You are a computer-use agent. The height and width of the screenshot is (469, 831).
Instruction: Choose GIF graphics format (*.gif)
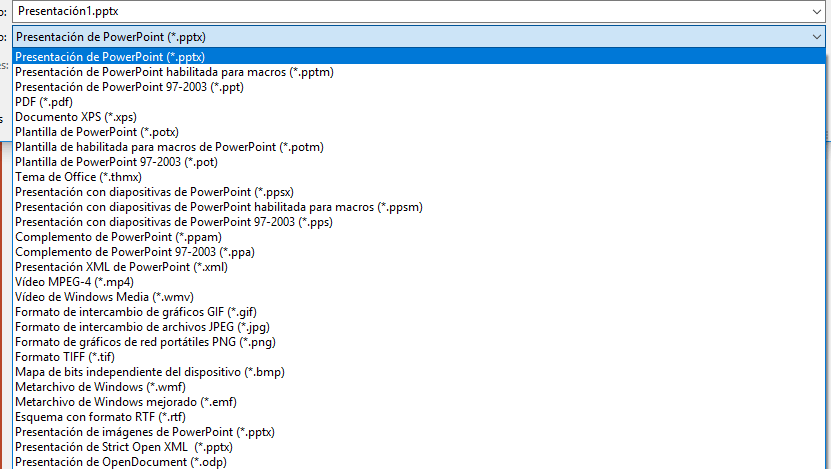419,312
